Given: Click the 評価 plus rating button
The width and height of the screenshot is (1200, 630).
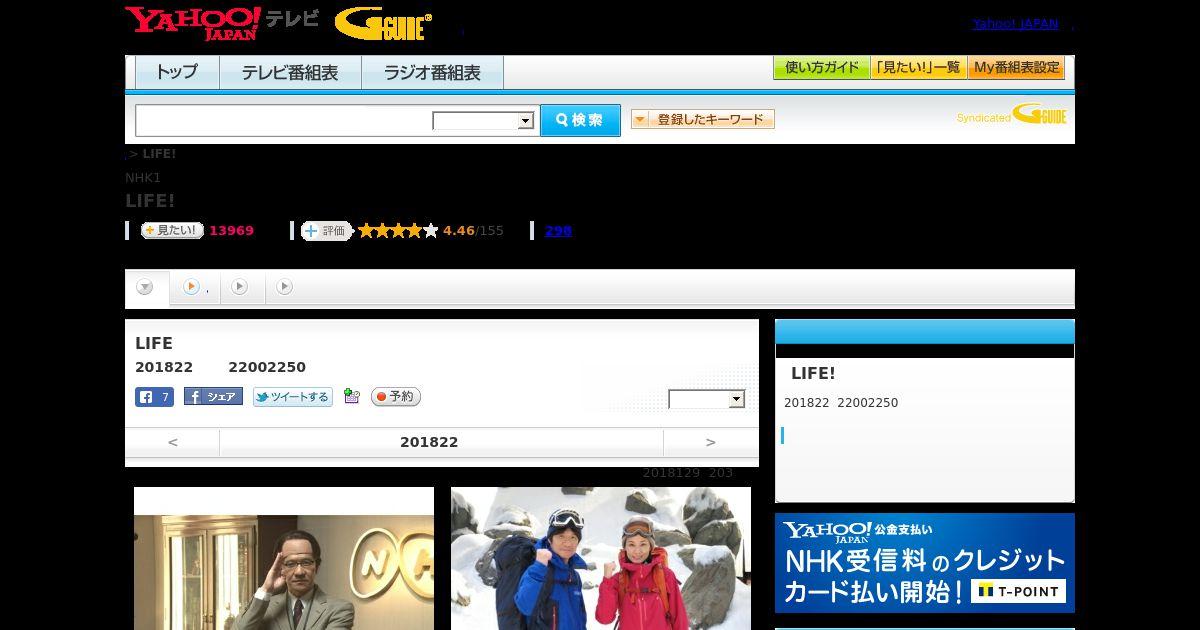Looking at the screenshot, I should pyautogui.click(x=326, y=231).
